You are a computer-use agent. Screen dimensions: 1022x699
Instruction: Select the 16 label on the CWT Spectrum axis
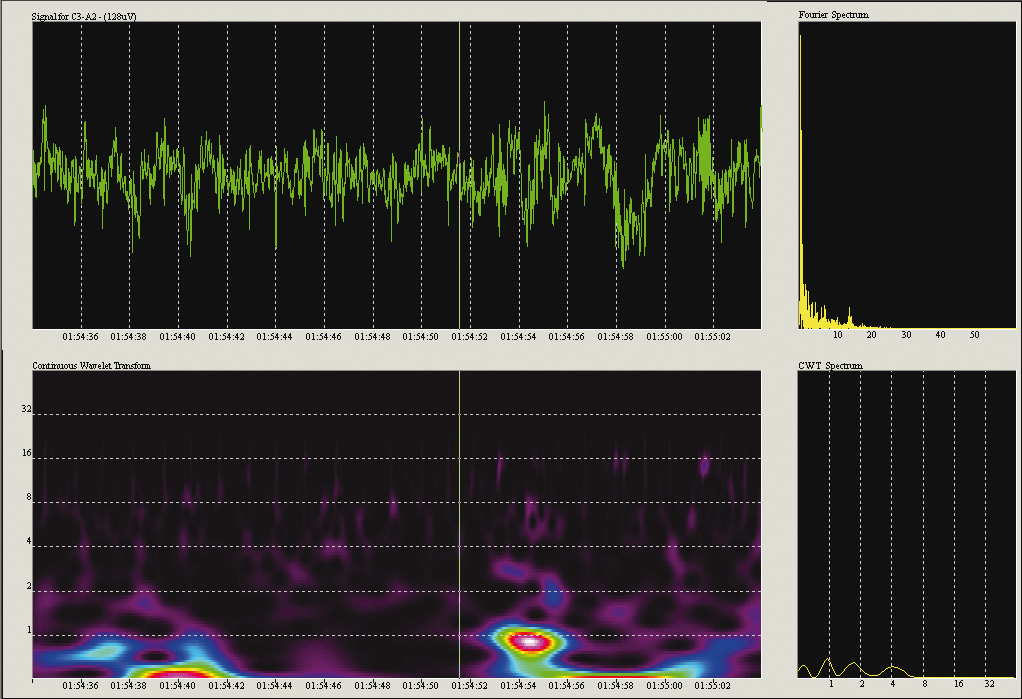pyautogui.click(x=958, y=684)
